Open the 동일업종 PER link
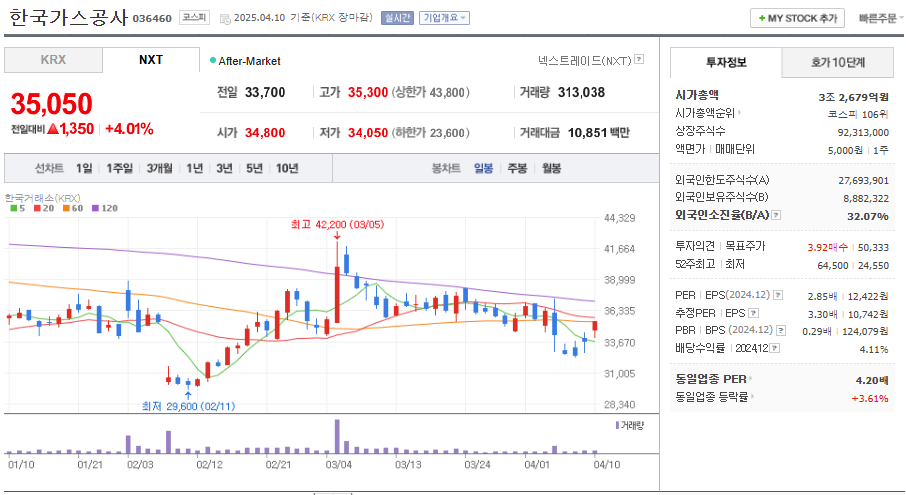The height and width of the screenshot is (495, 906). tap(711, 379)
